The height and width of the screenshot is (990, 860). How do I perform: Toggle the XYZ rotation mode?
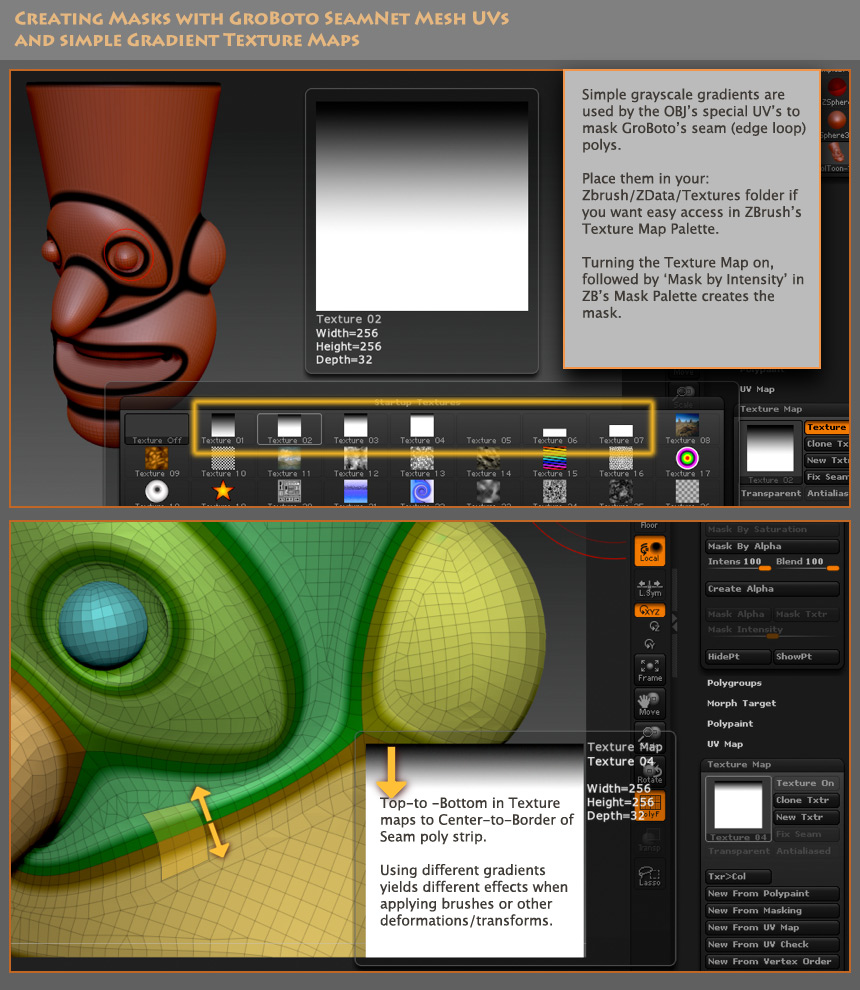(x=649, y=611)
